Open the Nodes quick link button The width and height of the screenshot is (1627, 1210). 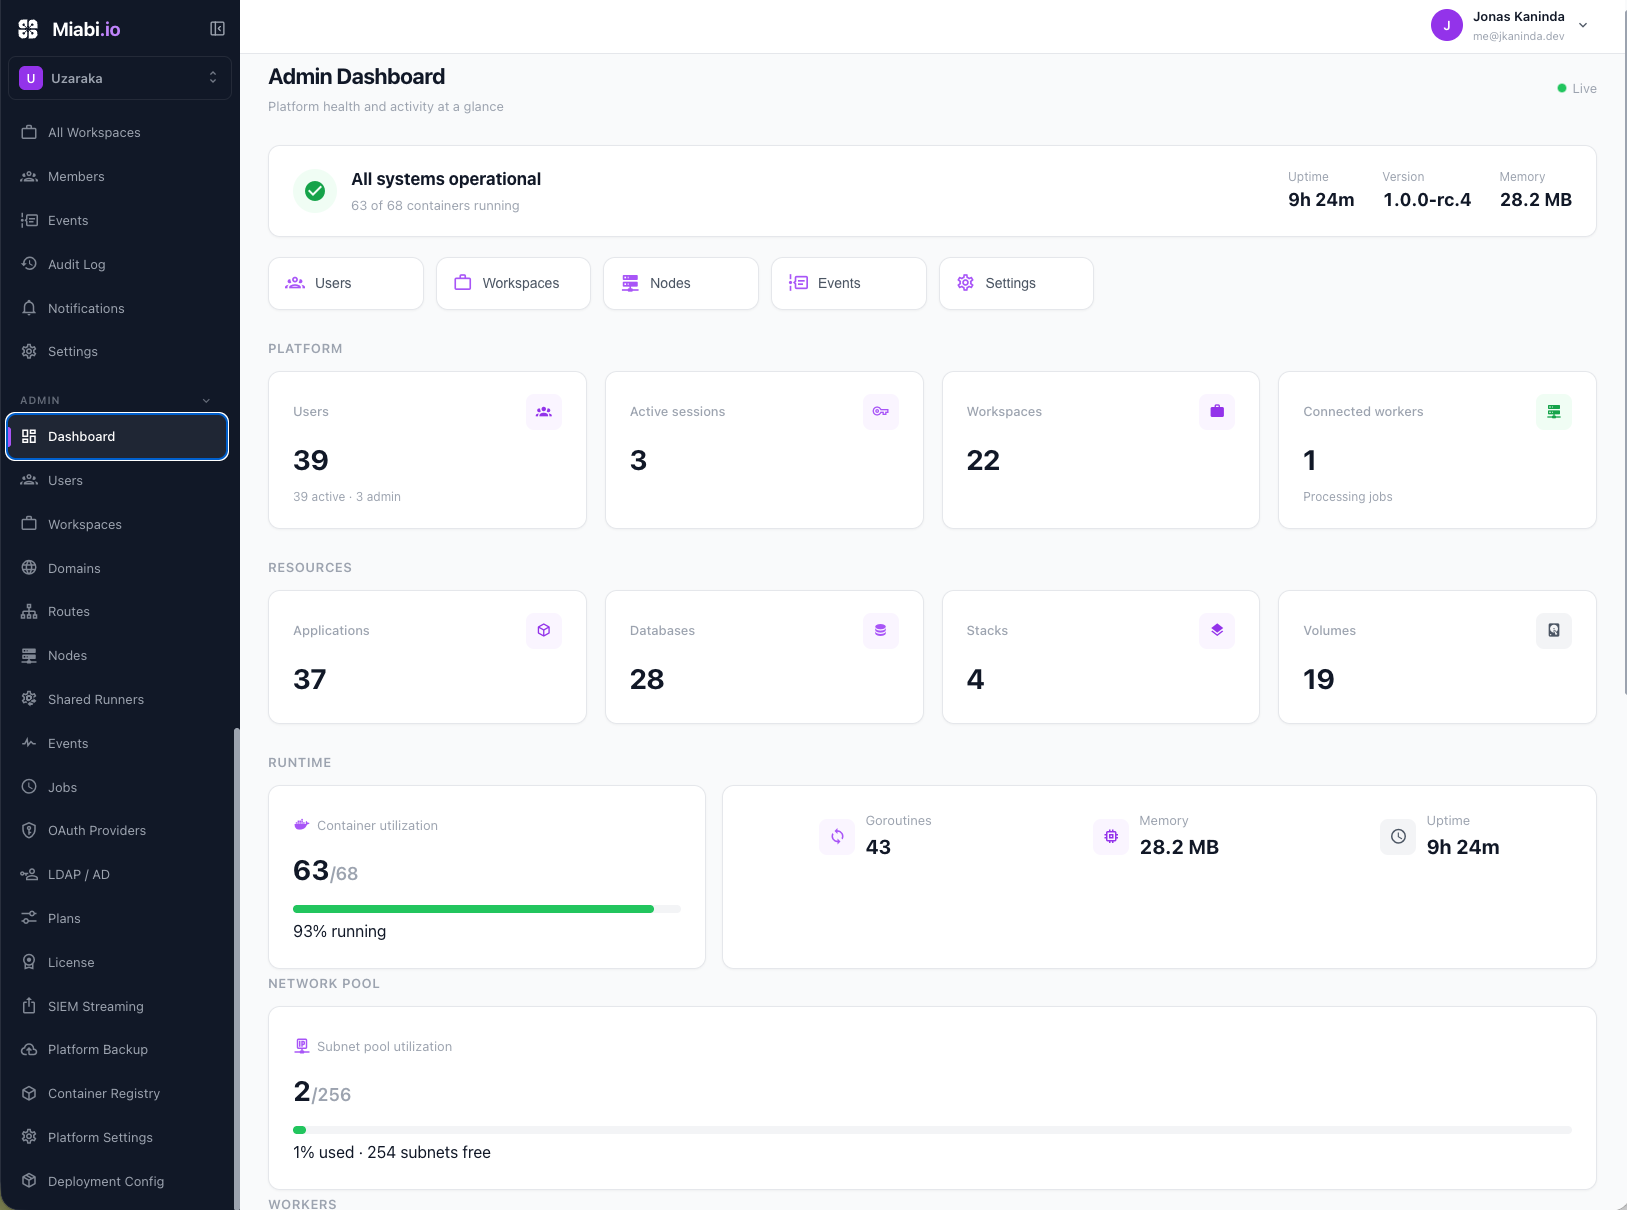coord(681,283)
